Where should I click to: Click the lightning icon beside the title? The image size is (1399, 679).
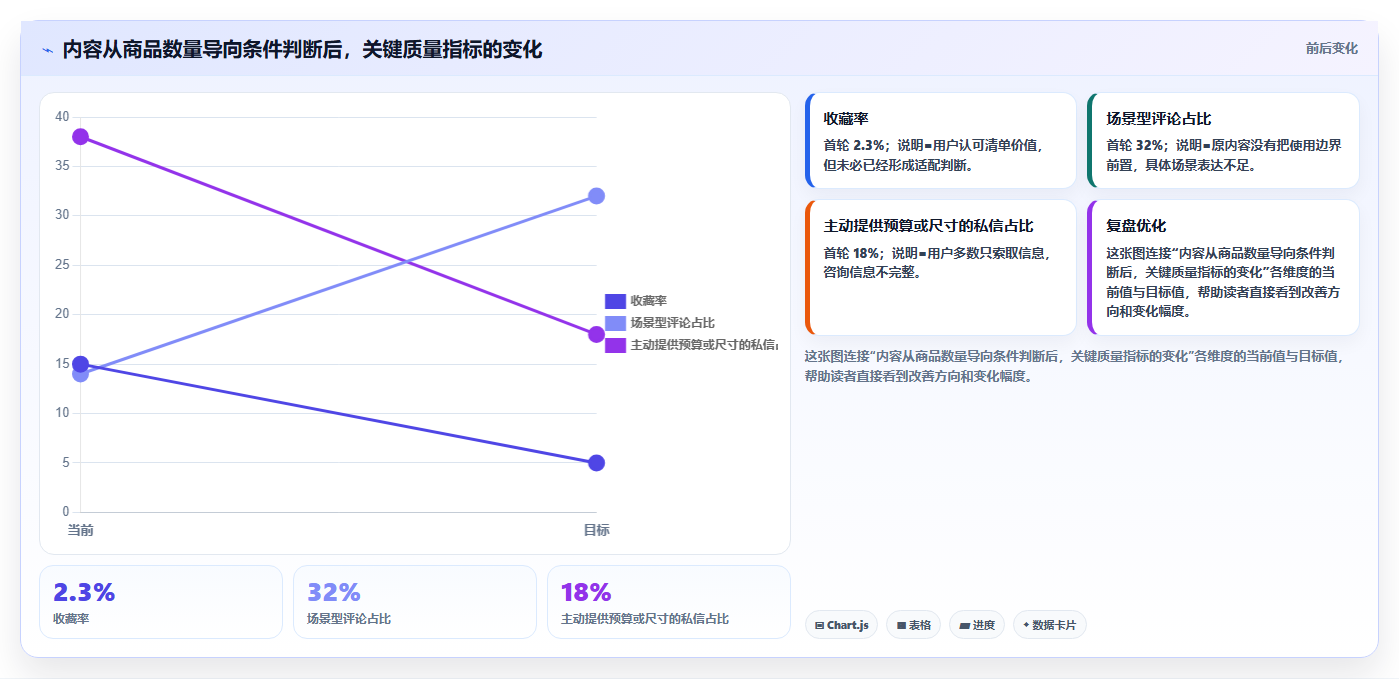click(47, 50)
